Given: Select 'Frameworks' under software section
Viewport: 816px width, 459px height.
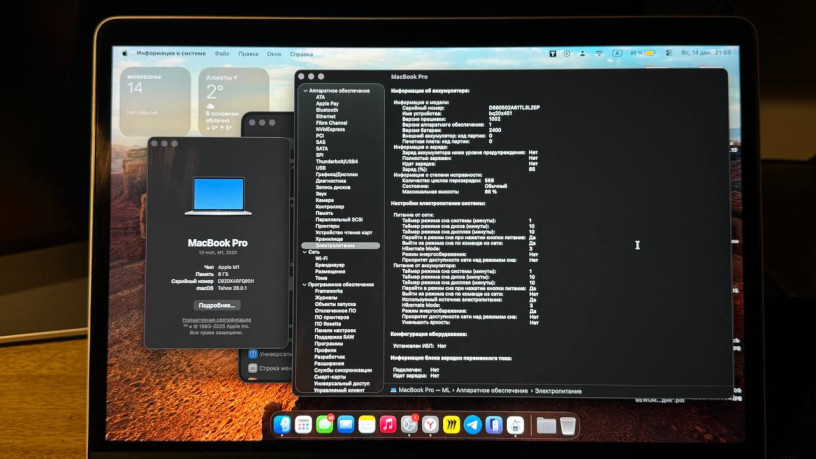Looking at the screenshot, I should click(329, 291).
